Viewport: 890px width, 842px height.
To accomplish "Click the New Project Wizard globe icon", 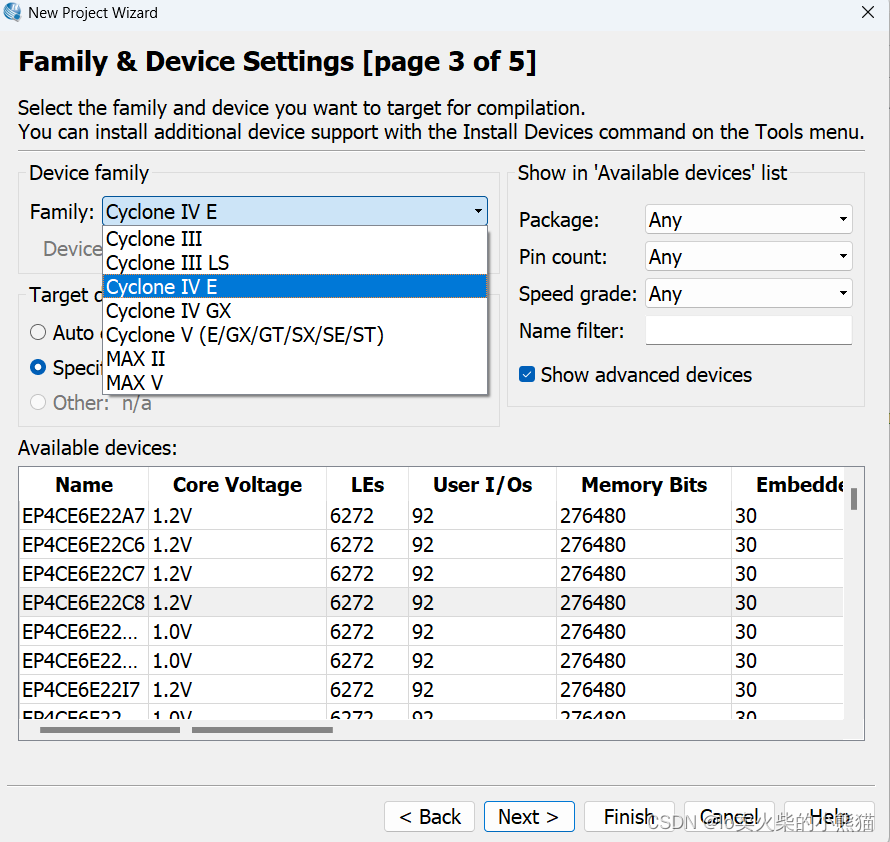I will click(12, 13).
